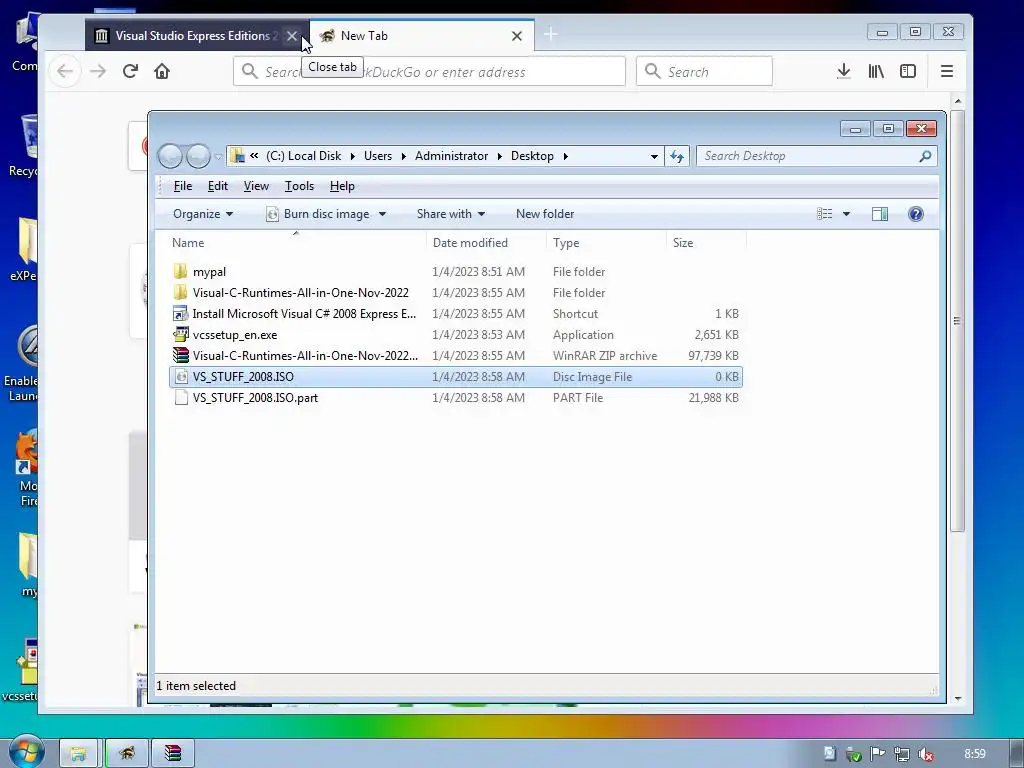Image resolution: width=1024 pixels, height=768 pixels.
Task: Open address bar history dropdown
Action: pos(654,156)
